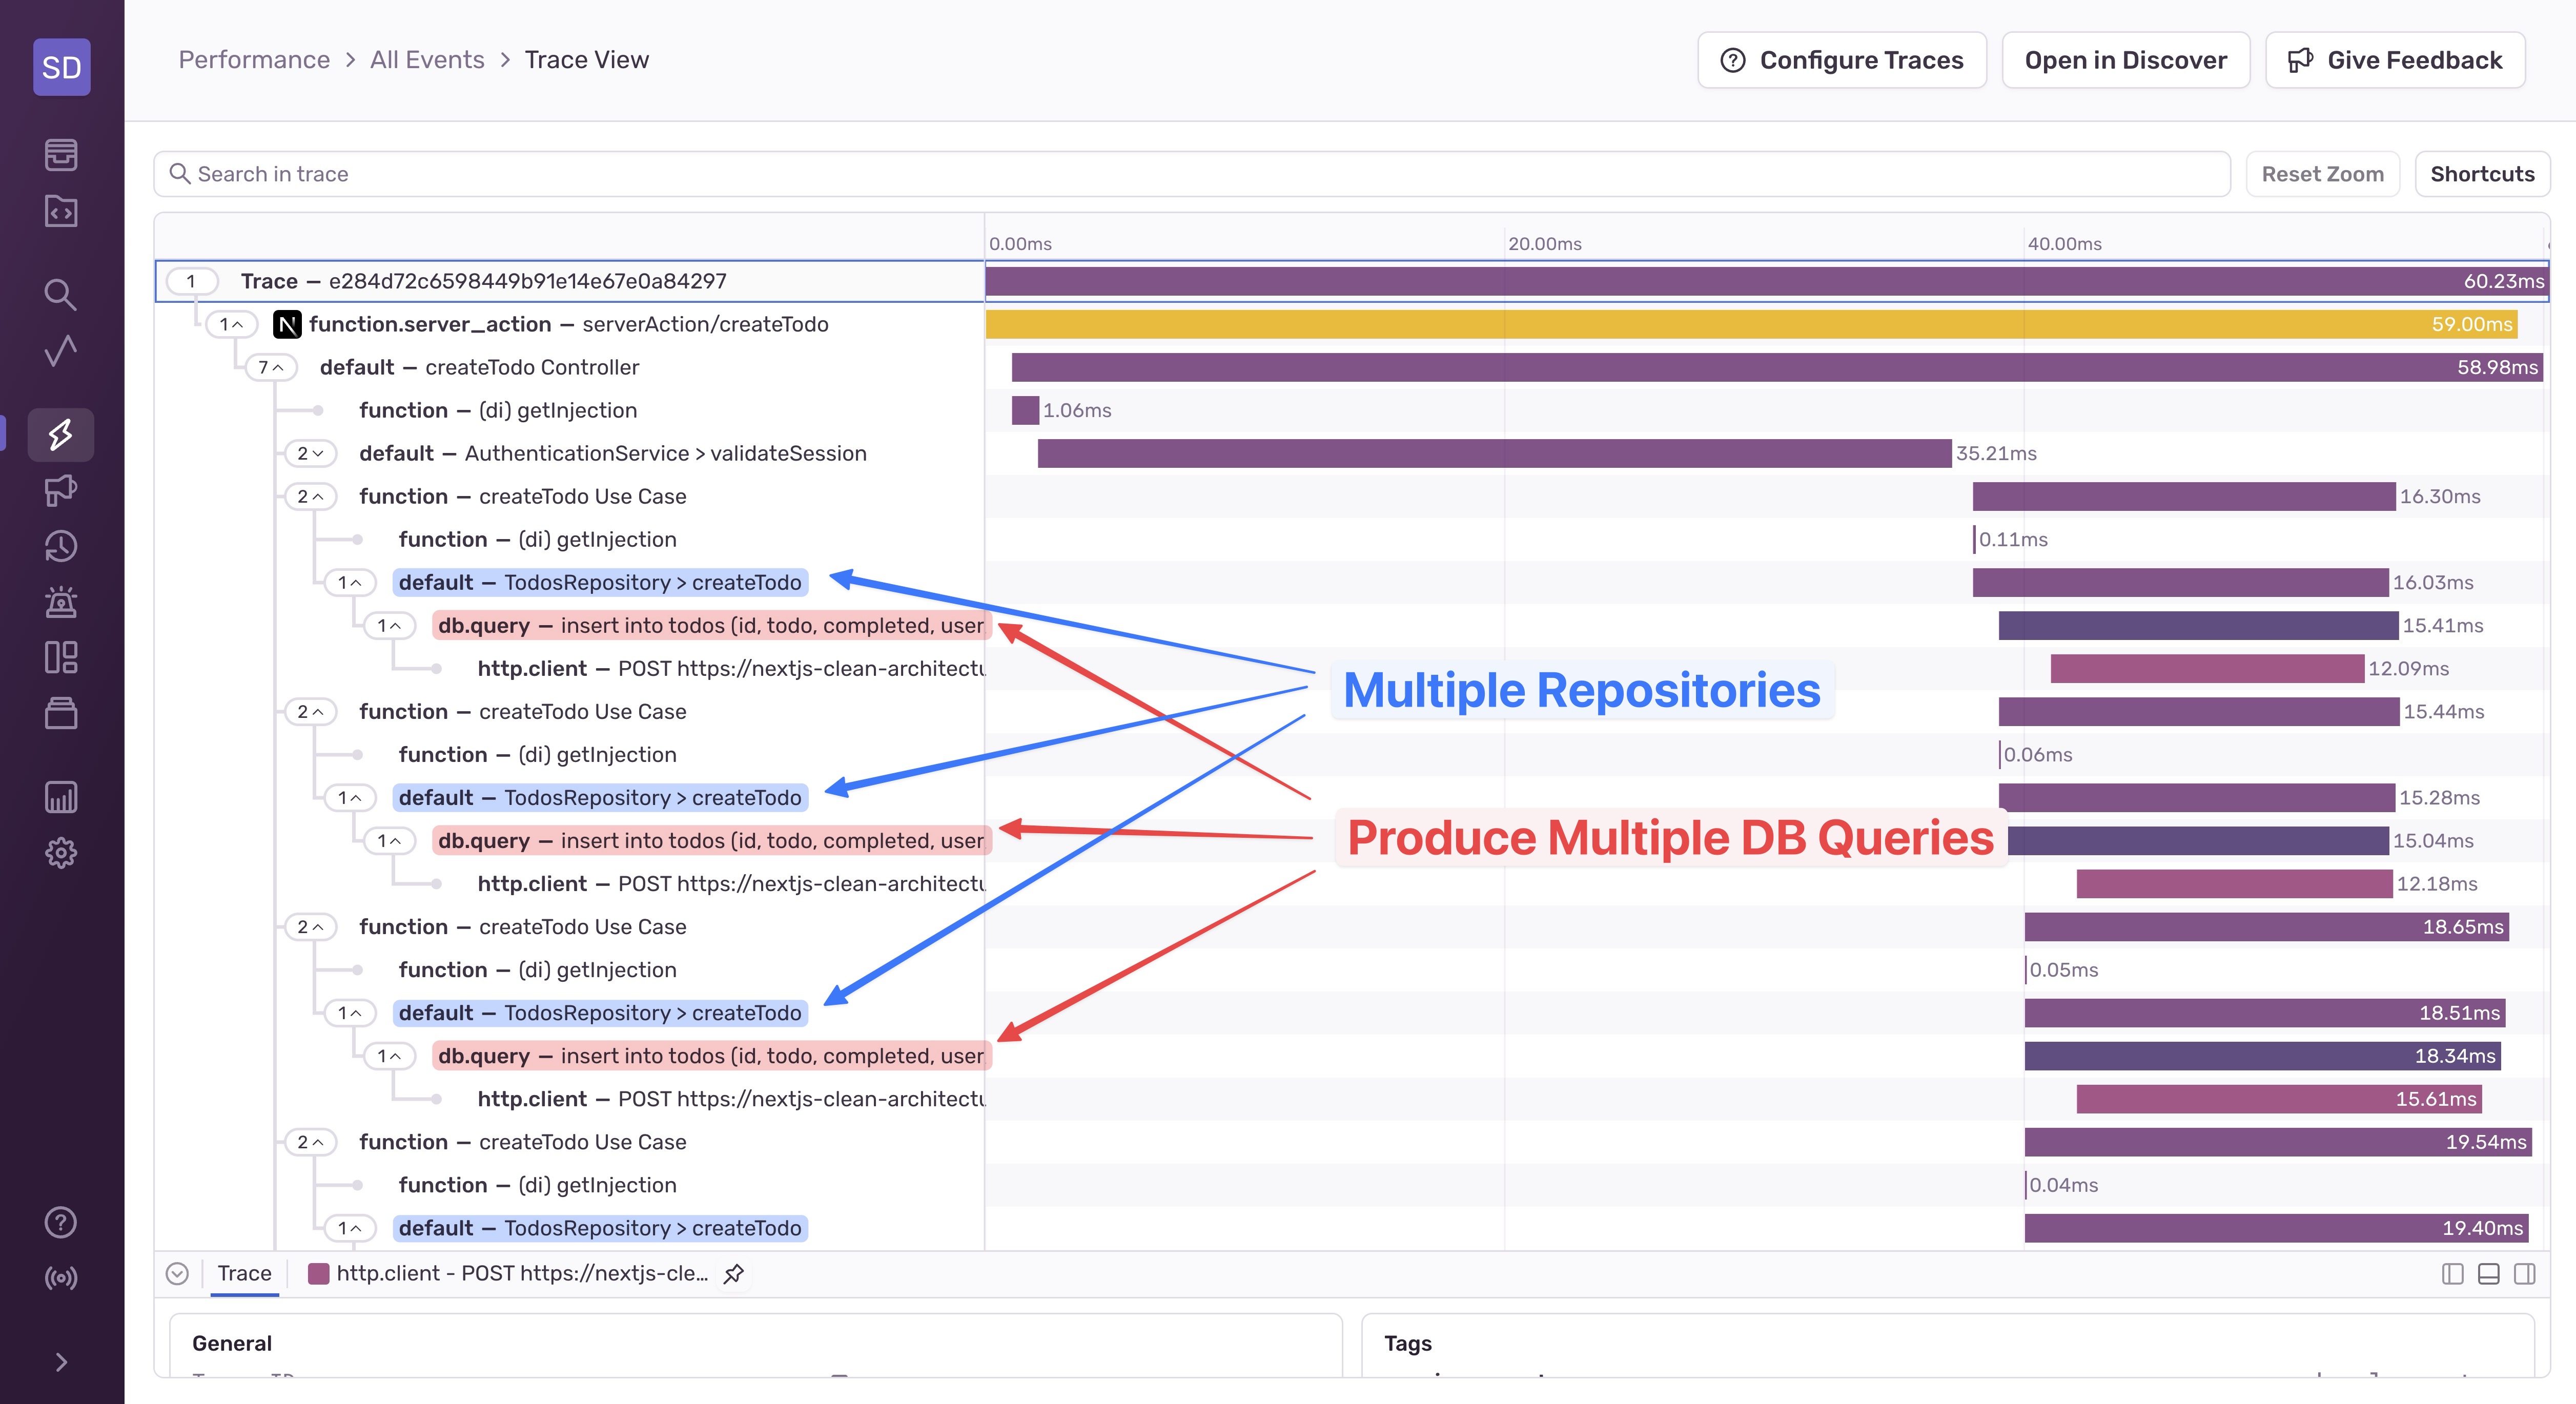
Task: Go to All Events breadcrumb
Action: click(x=427, y=60)
